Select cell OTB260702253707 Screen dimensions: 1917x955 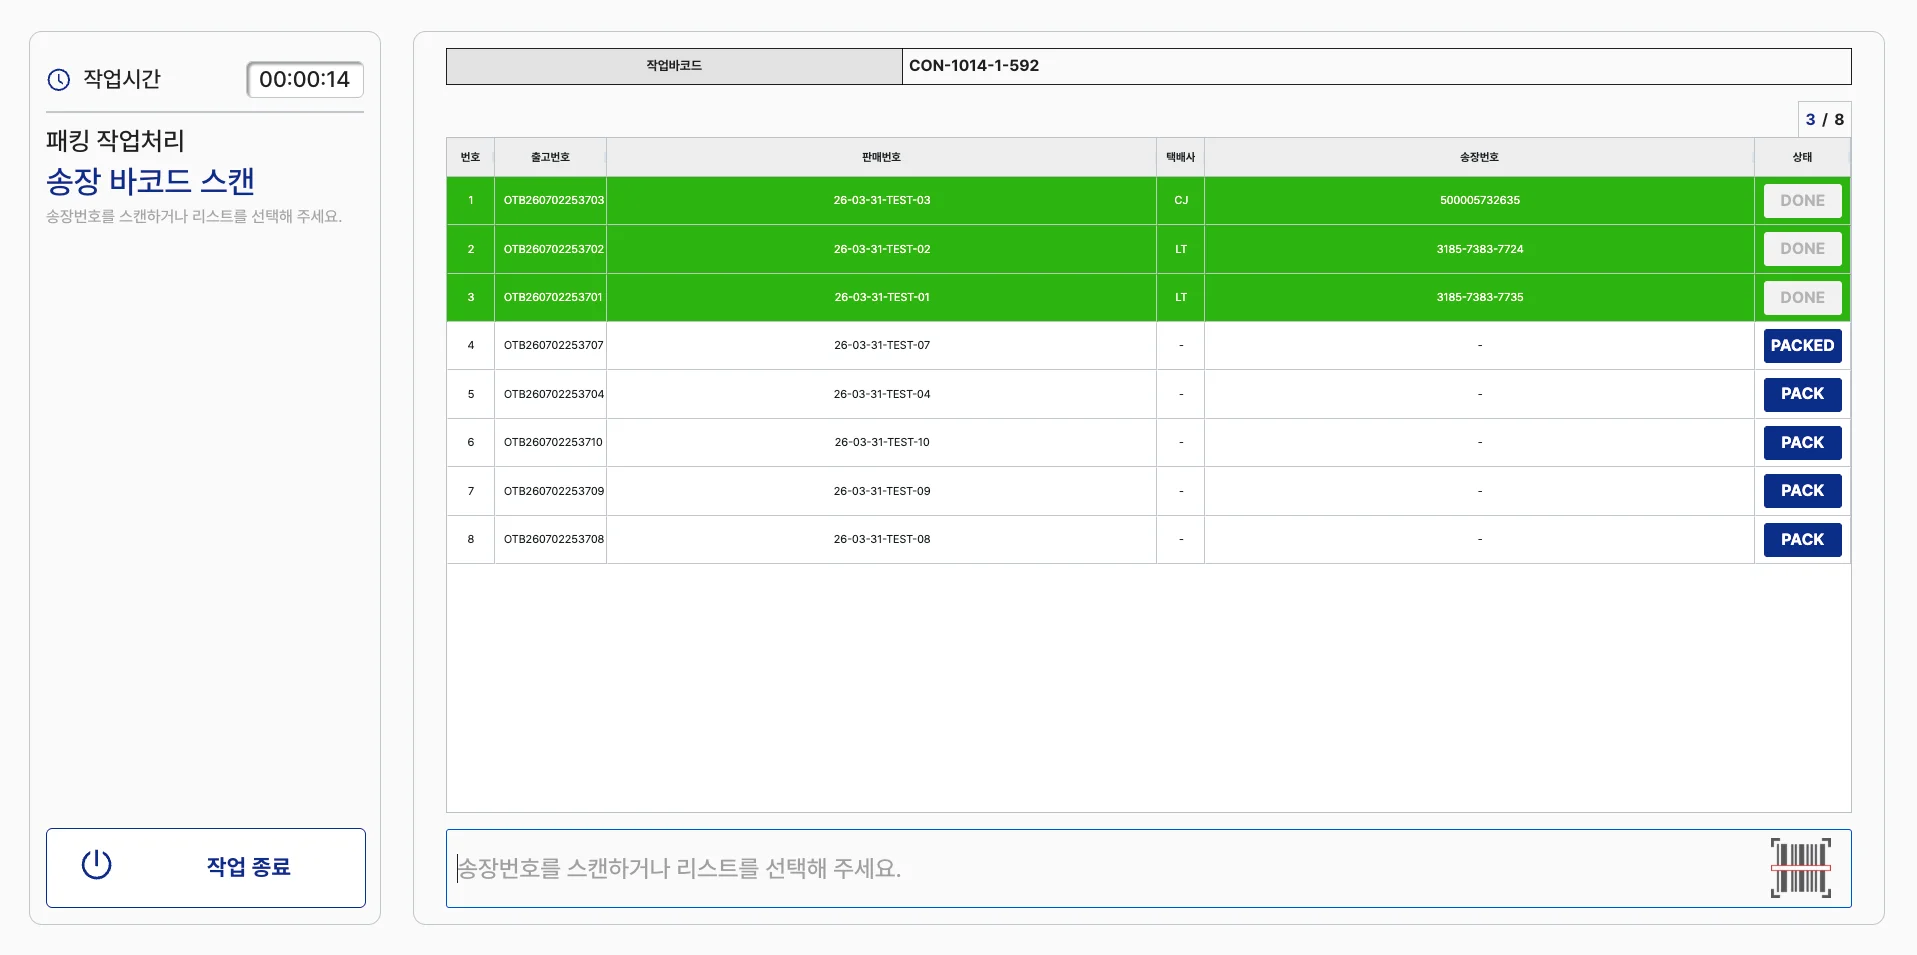(x=553, y=345)
